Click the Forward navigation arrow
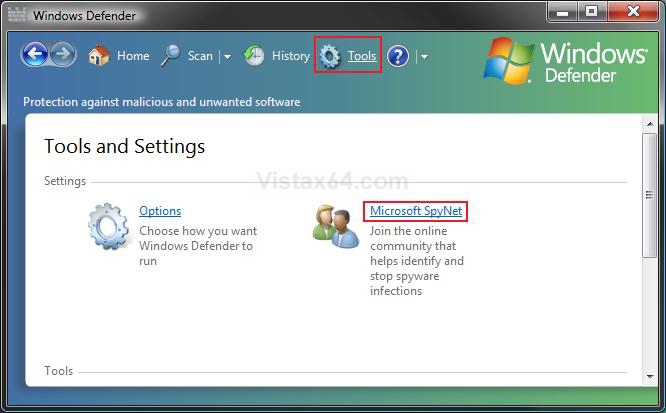666x413 pixels. [63, 54]
